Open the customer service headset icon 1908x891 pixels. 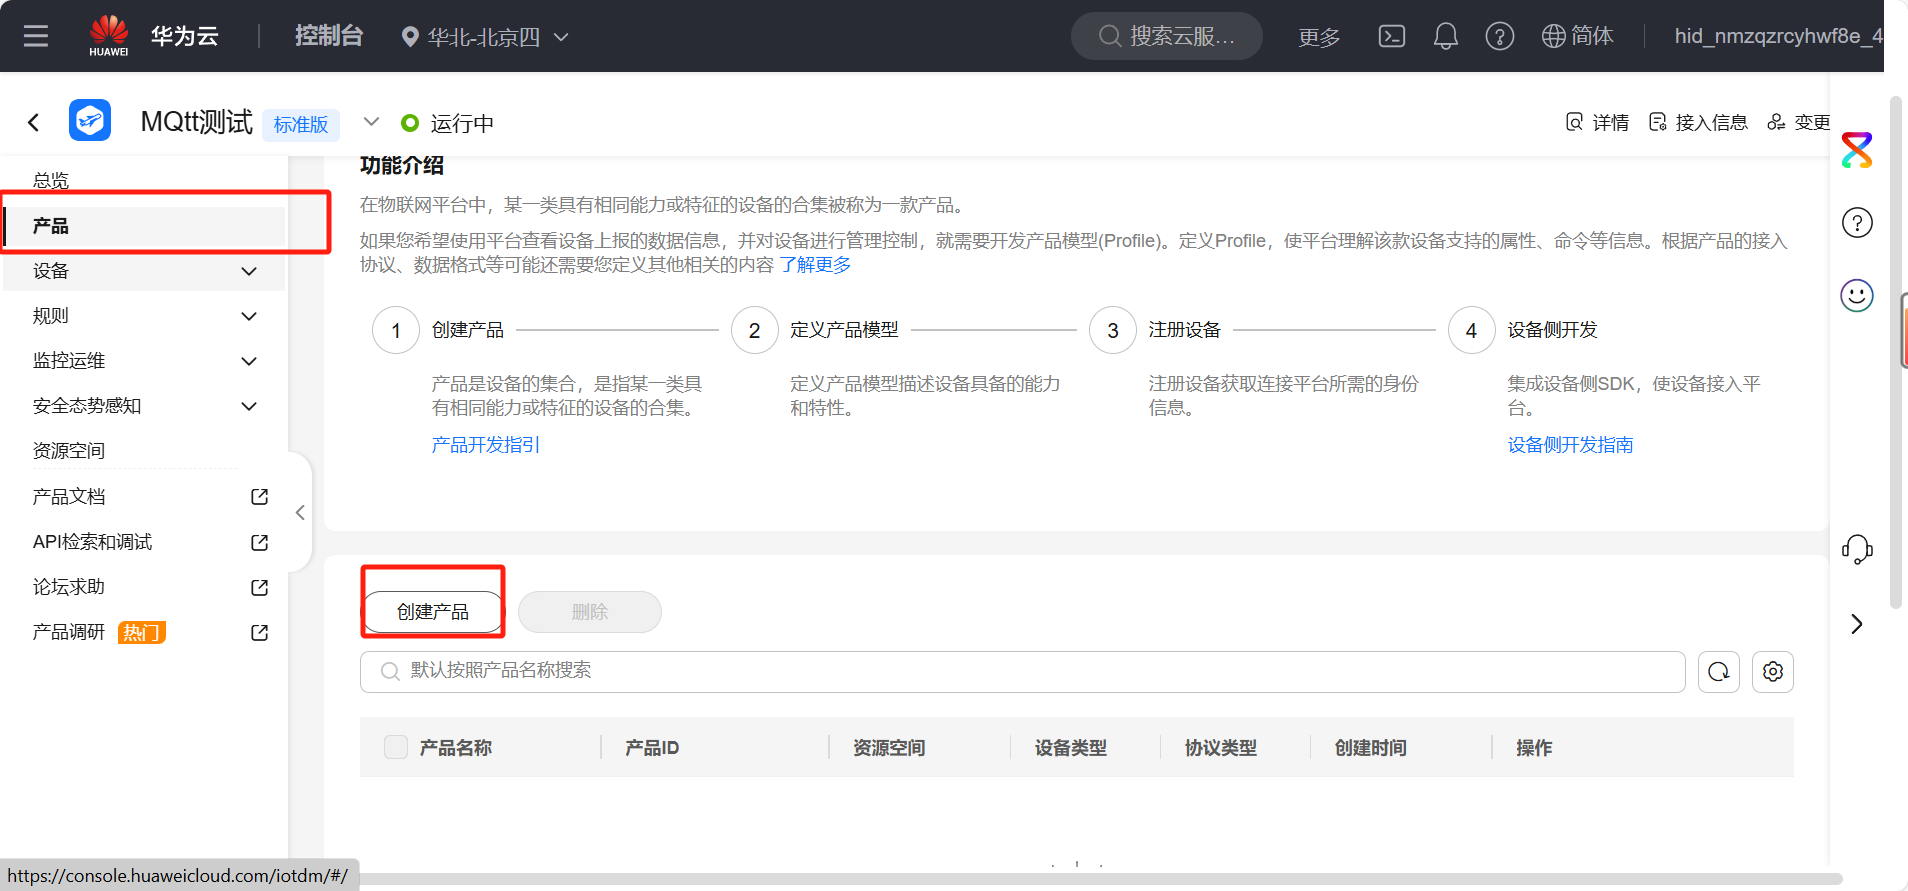click(x=1856, y=549)
